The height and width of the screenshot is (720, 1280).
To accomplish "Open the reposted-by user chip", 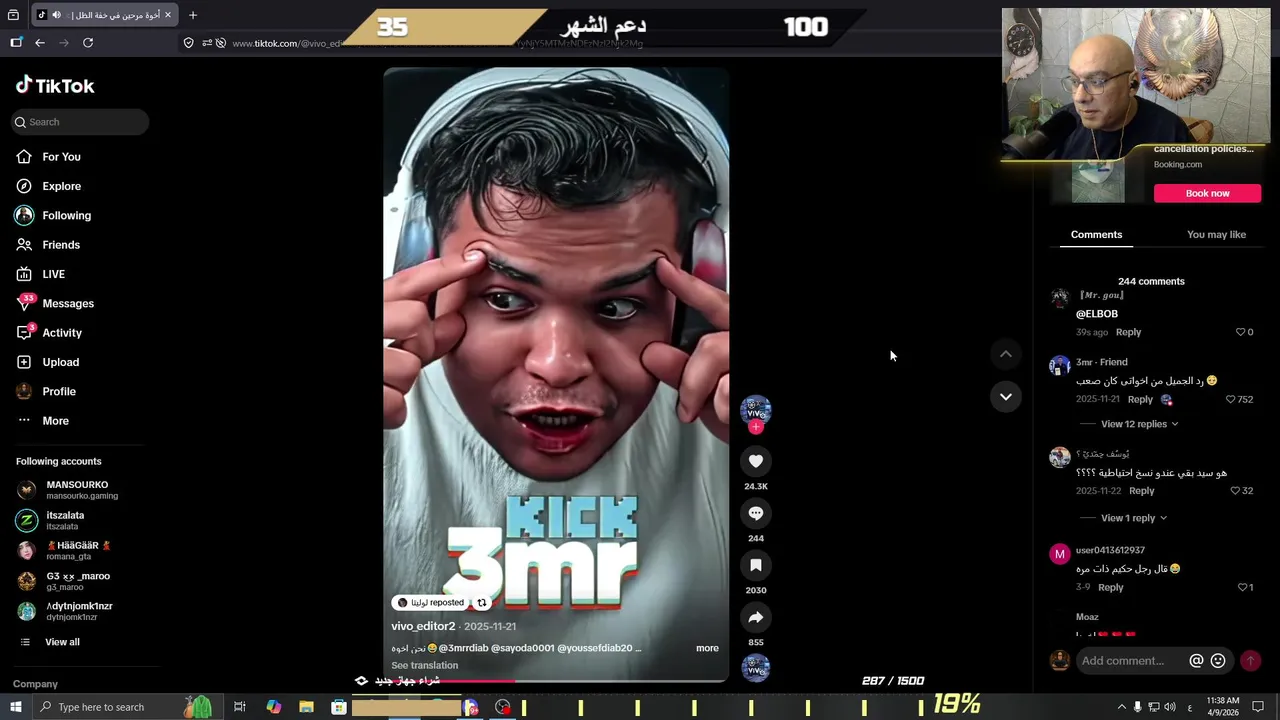I will pos(431,603).
